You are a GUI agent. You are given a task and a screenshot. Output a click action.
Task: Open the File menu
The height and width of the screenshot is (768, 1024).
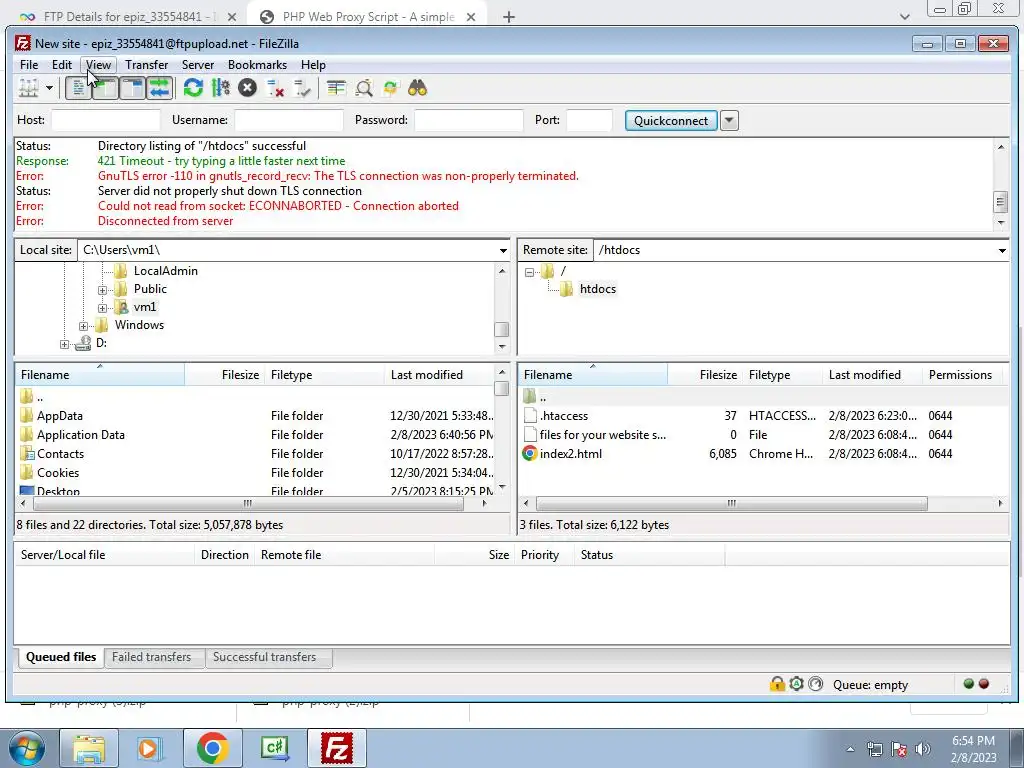[29, 65]
